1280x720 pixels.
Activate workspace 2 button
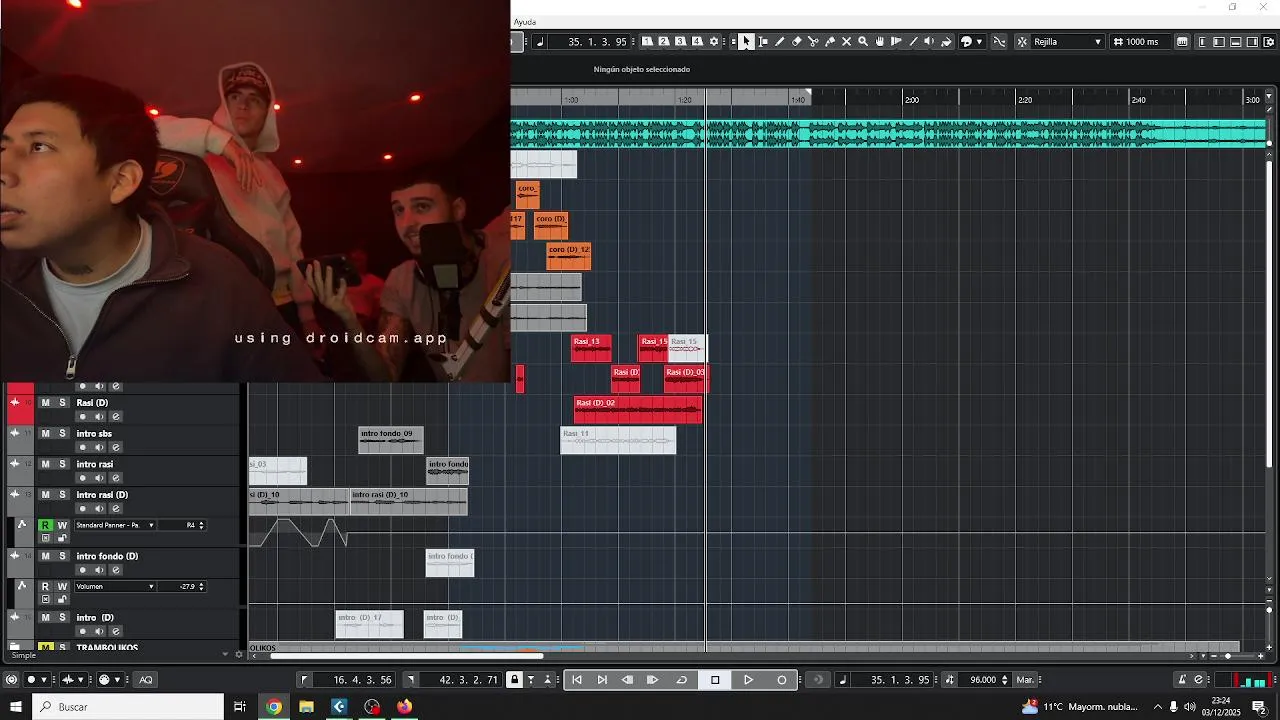click(663, 41)
